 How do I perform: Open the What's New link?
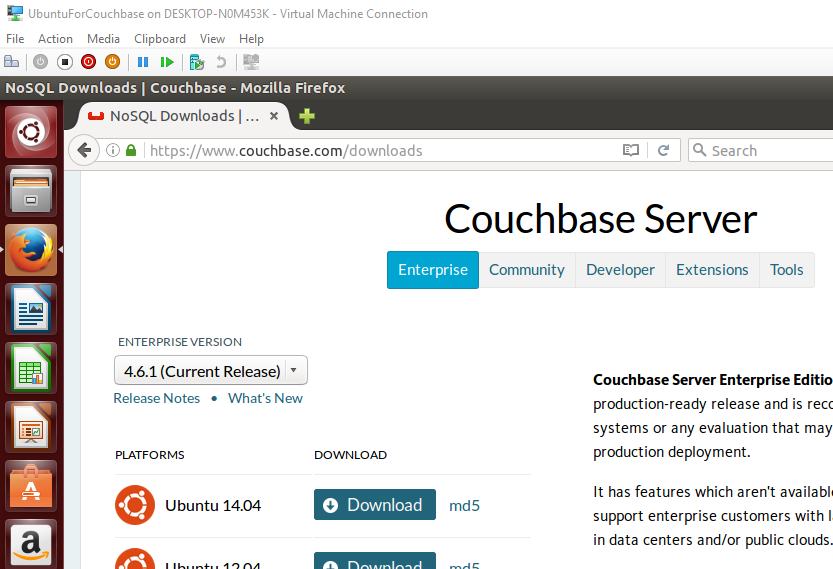click(265, 398)
